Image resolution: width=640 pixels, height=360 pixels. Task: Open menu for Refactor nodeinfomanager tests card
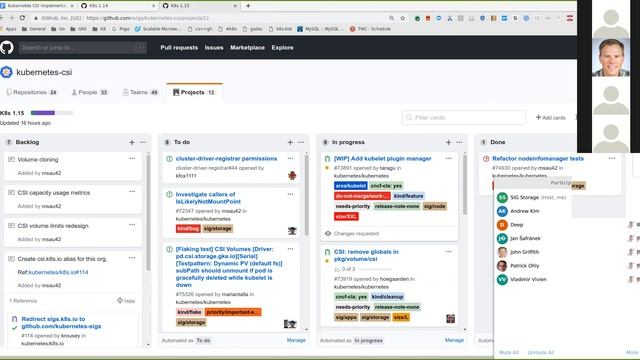click(x=612, y=158)
